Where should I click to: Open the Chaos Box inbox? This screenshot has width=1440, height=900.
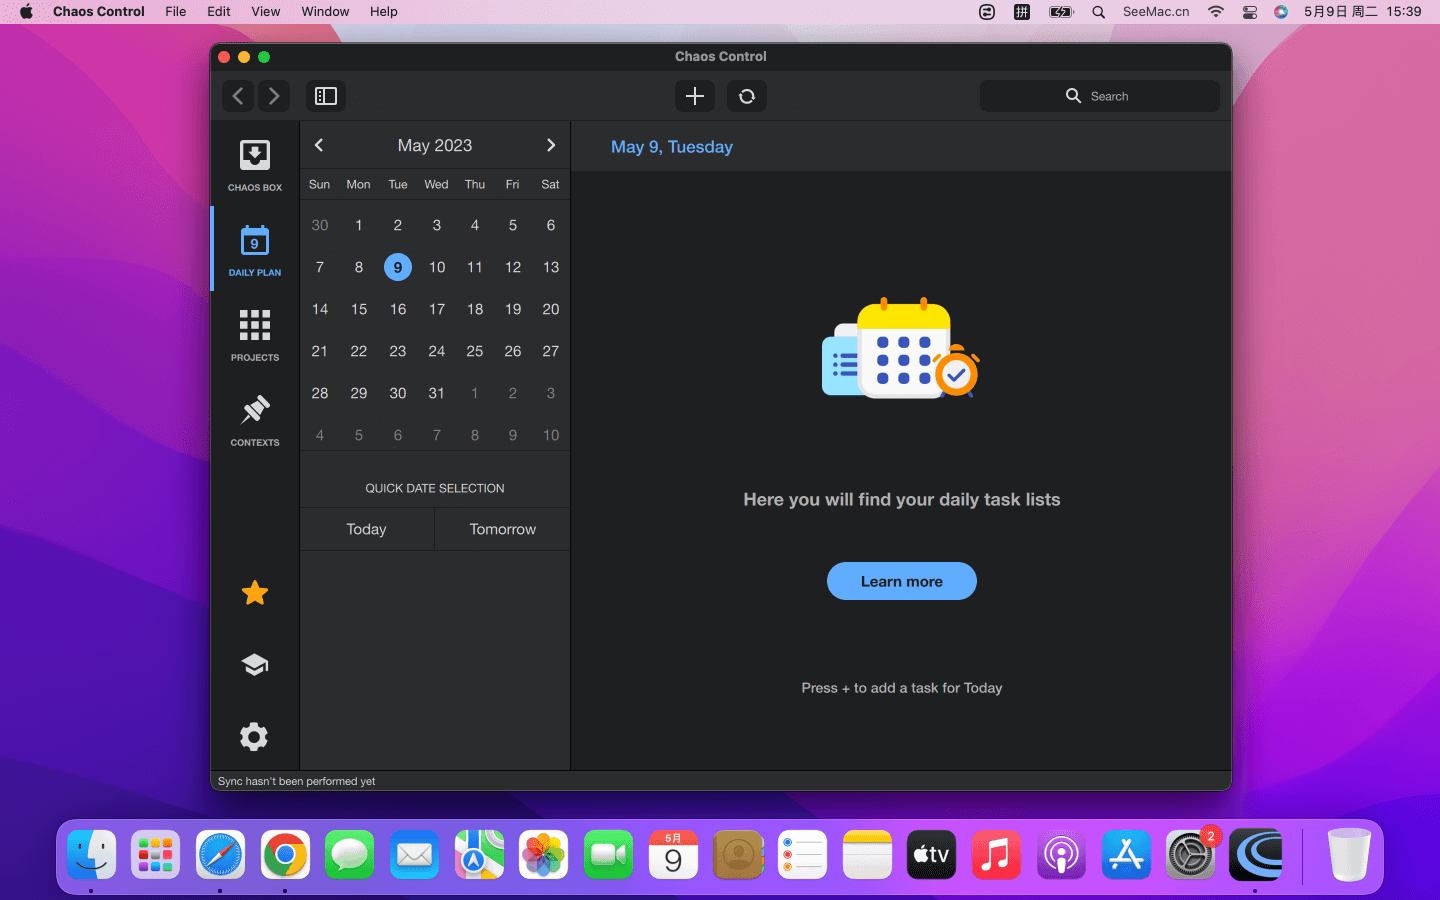pyautogui.click(x=254, y=164)
